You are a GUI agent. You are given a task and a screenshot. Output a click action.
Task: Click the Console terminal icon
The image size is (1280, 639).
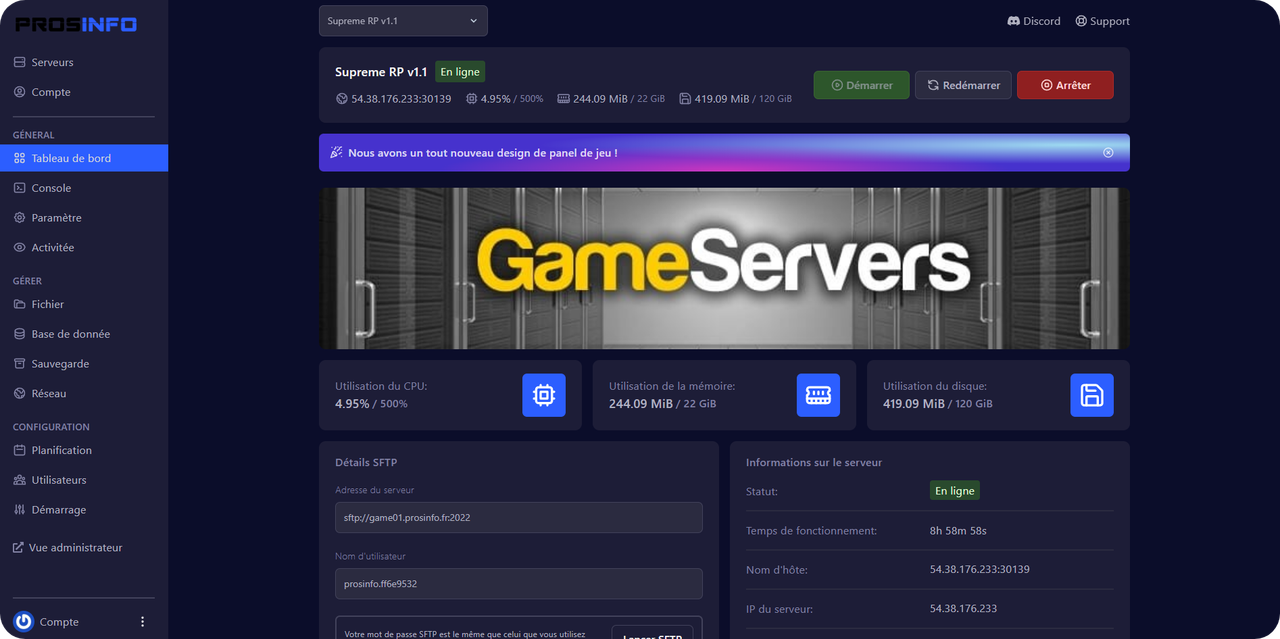(x=20, y=188)
